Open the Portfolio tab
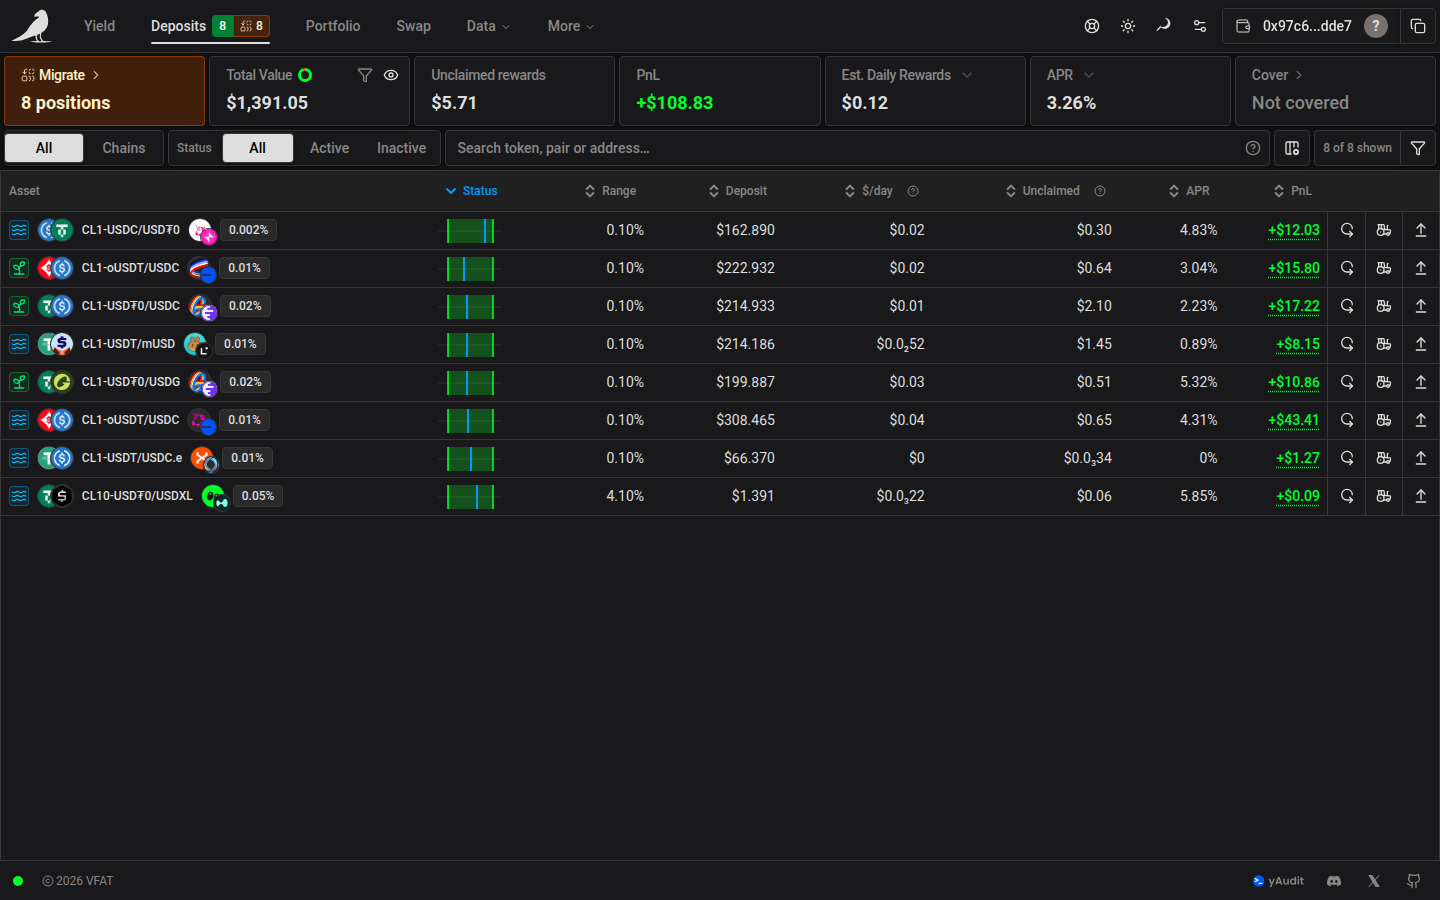 pyautogui.click(x=333, y=26)
